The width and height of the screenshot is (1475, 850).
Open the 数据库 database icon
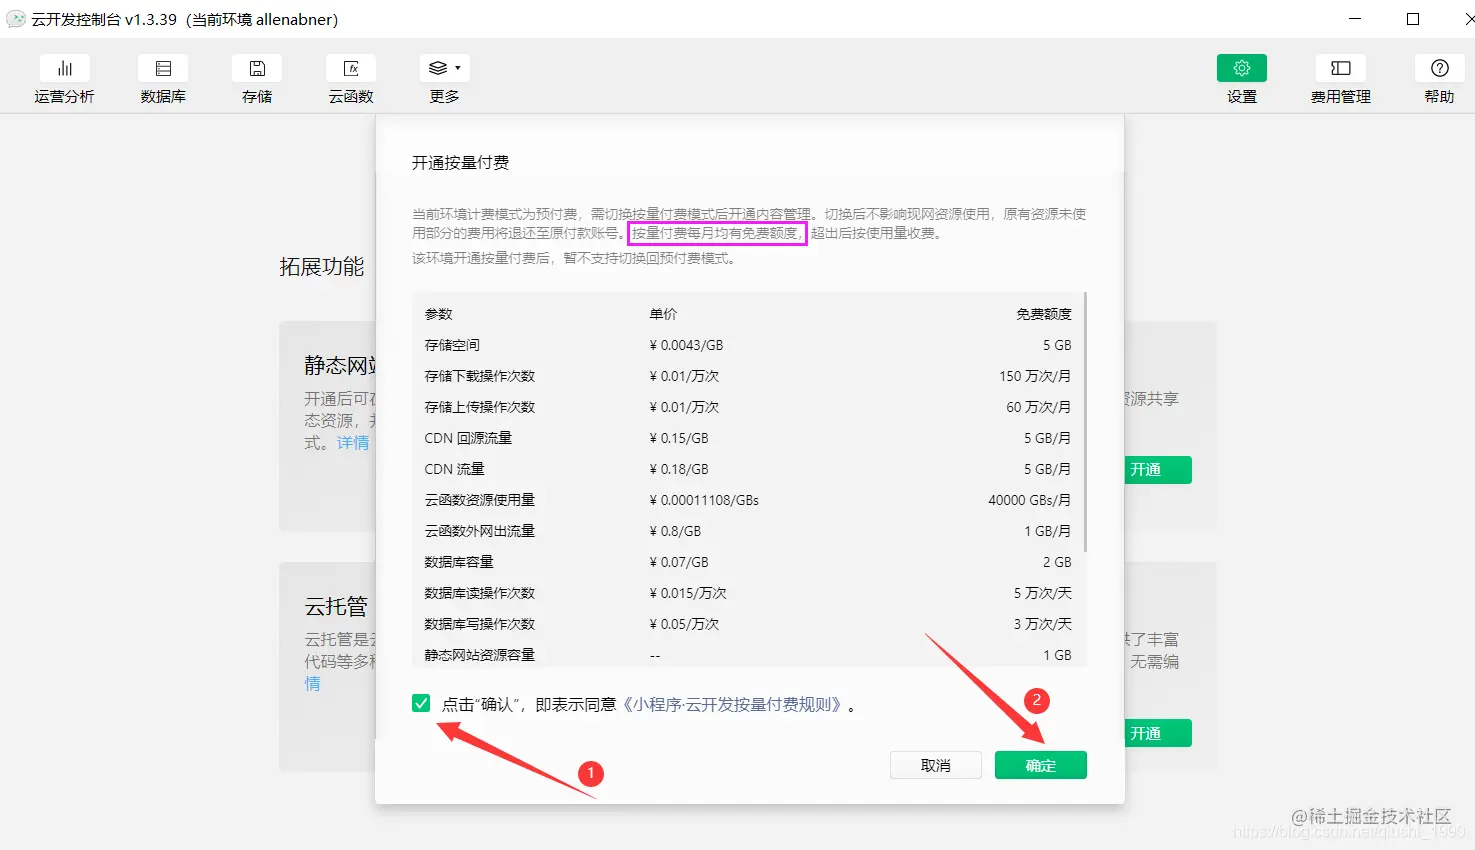click(x=163, y=68)
